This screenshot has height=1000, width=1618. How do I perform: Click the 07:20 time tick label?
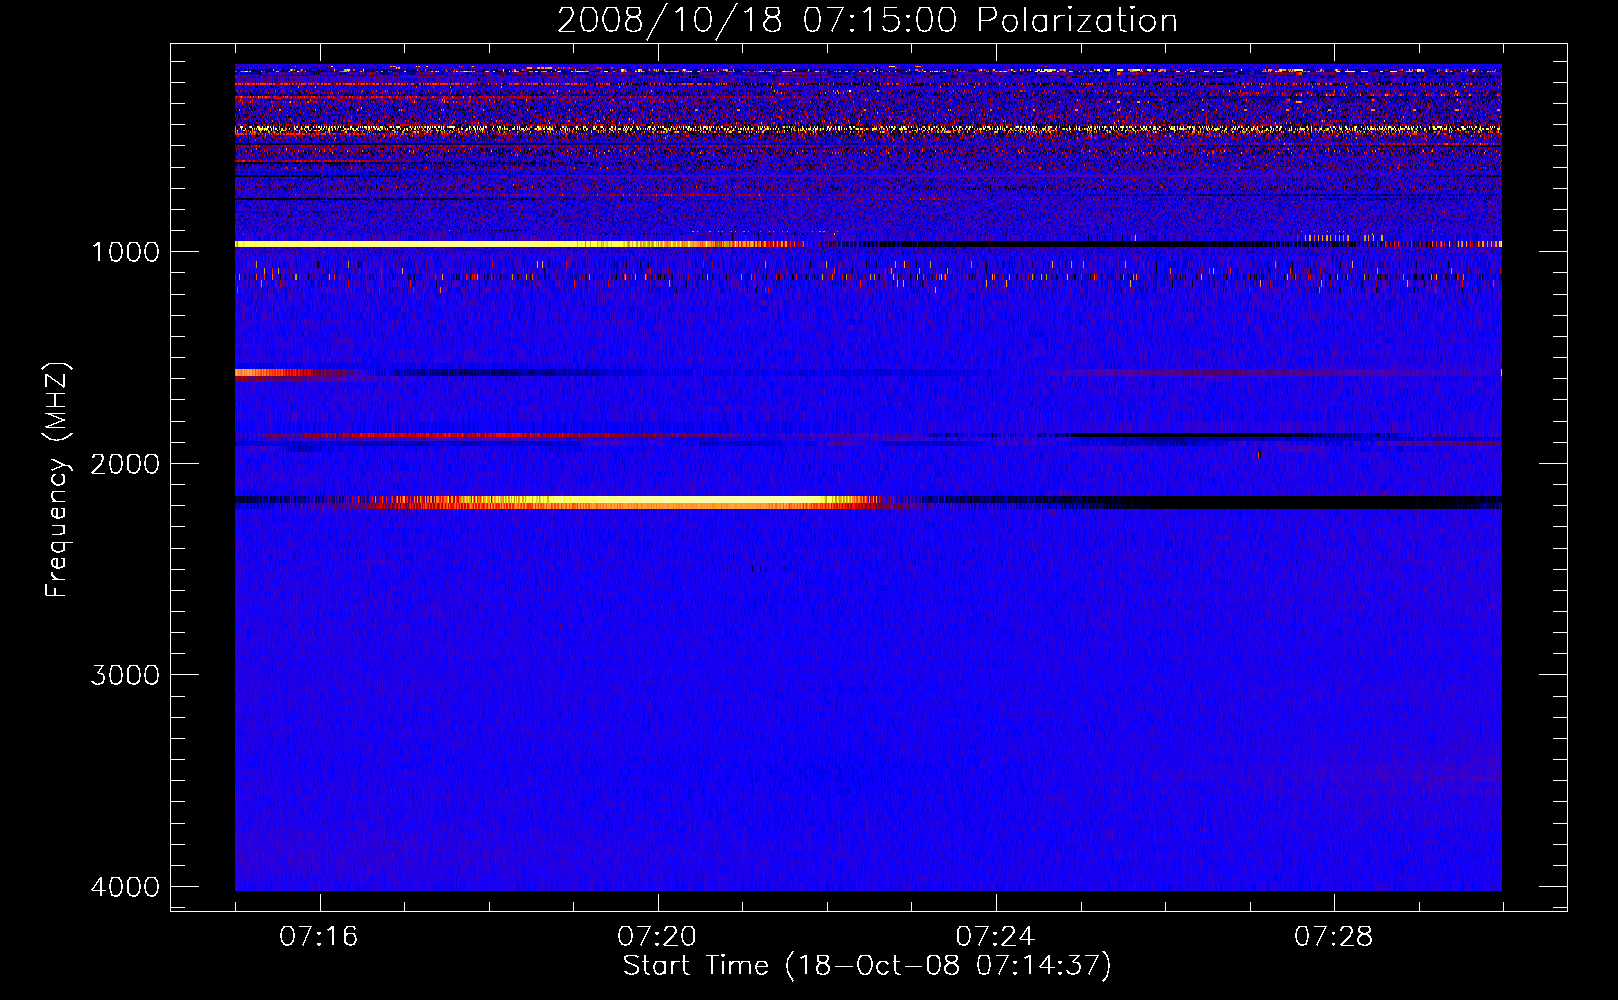point(657,937)
